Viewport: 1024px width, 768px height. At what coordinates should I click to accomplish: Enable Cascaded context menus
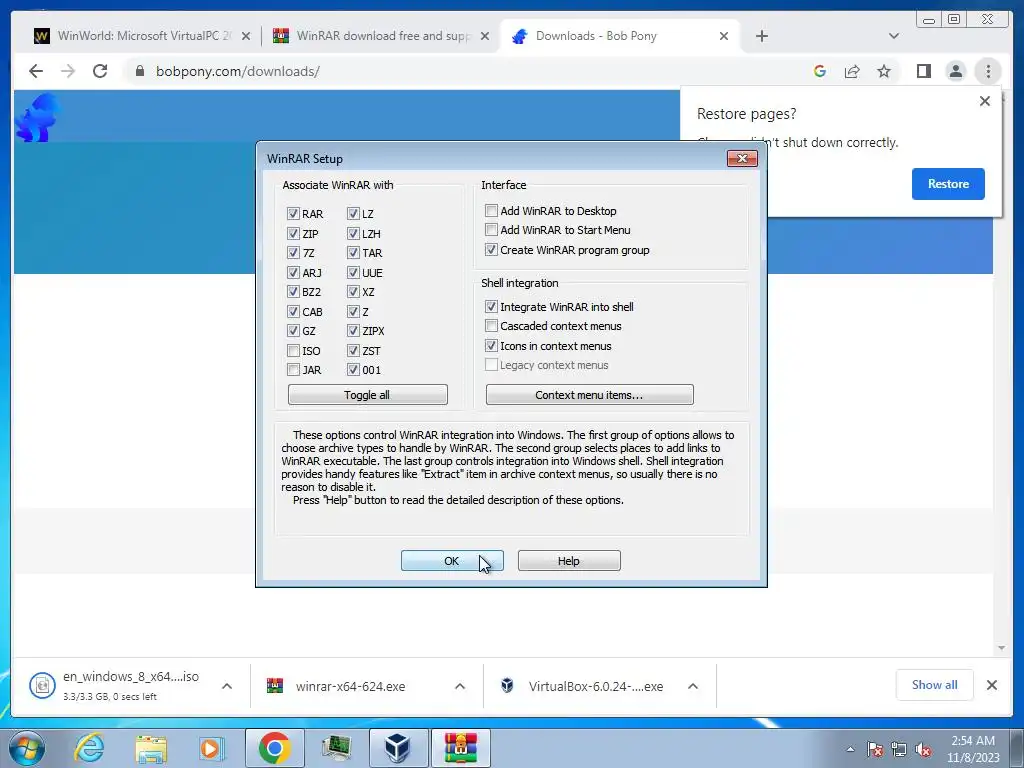coord(491,326)
